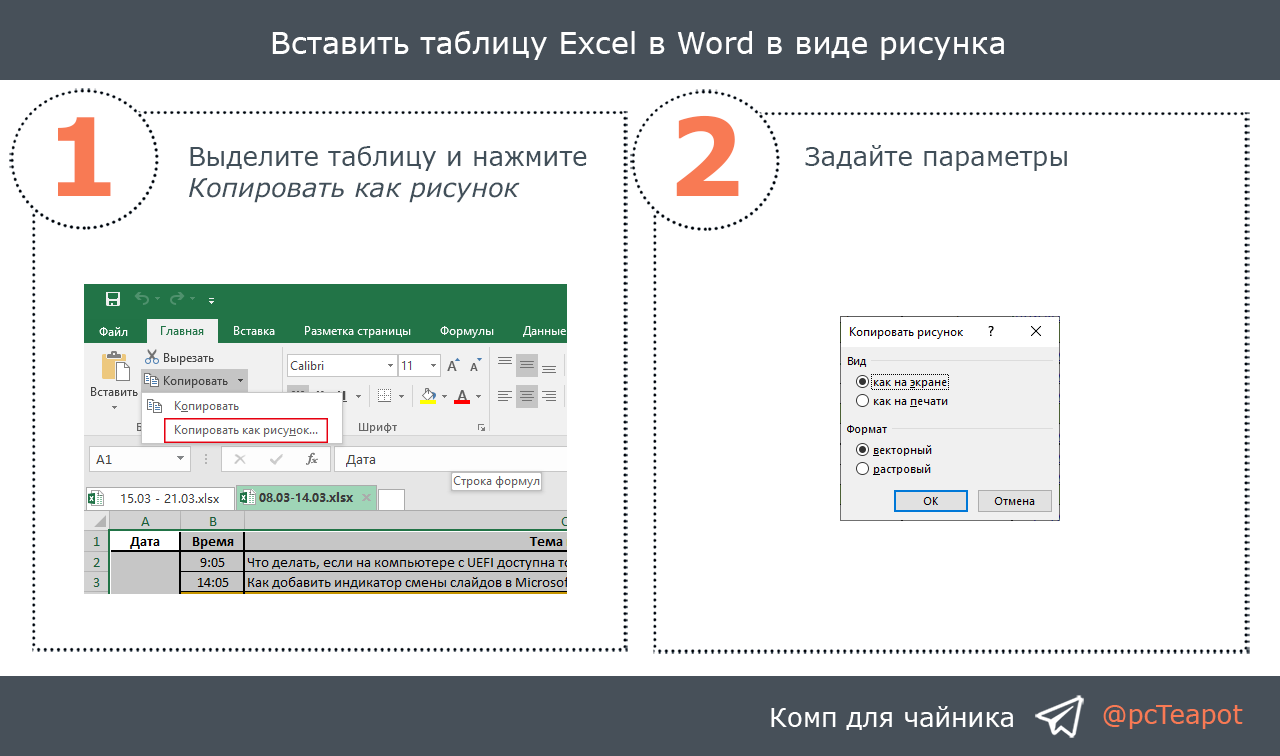Click the Undo arrow icon
This screenshot has width=1280, height=756.
coord(142,299)
